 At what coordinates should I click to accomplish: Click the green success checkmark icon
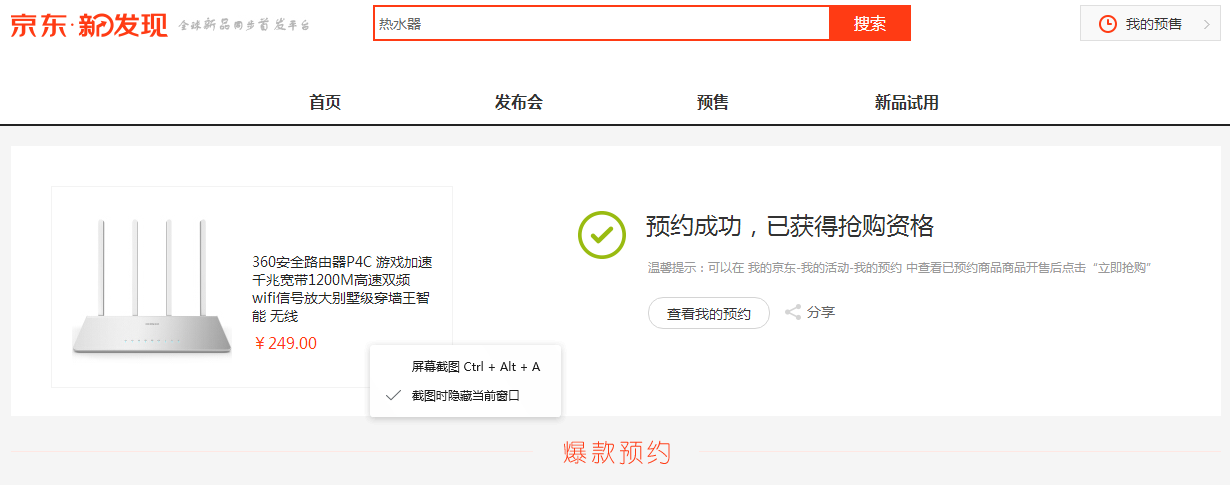(602, 235)
